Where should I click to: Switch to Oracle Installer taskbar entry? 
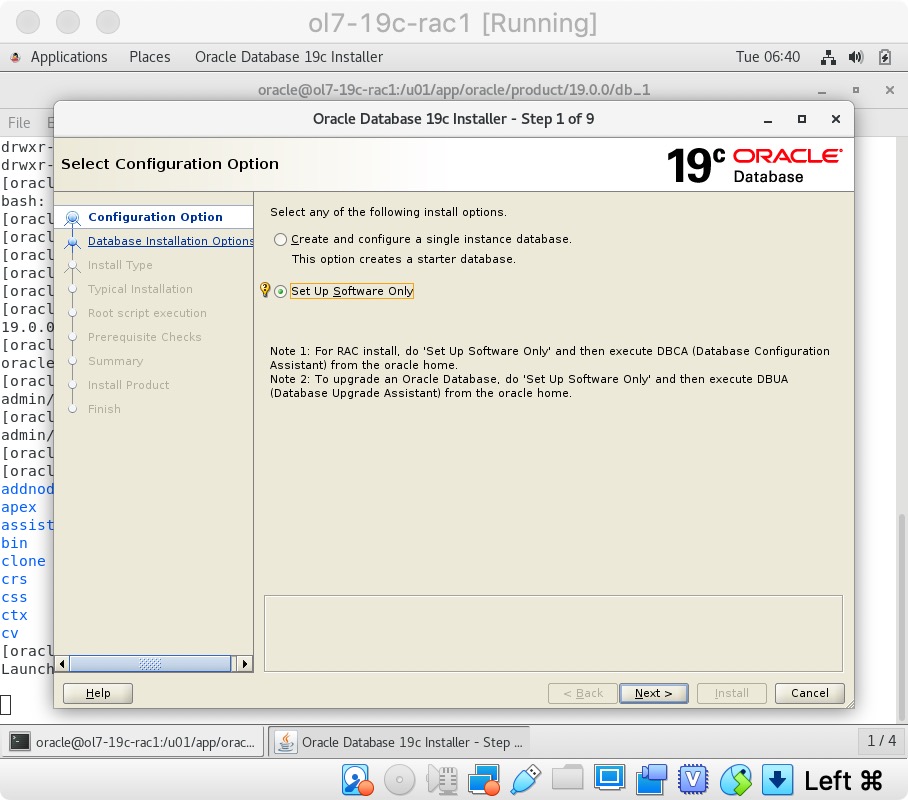400,741
